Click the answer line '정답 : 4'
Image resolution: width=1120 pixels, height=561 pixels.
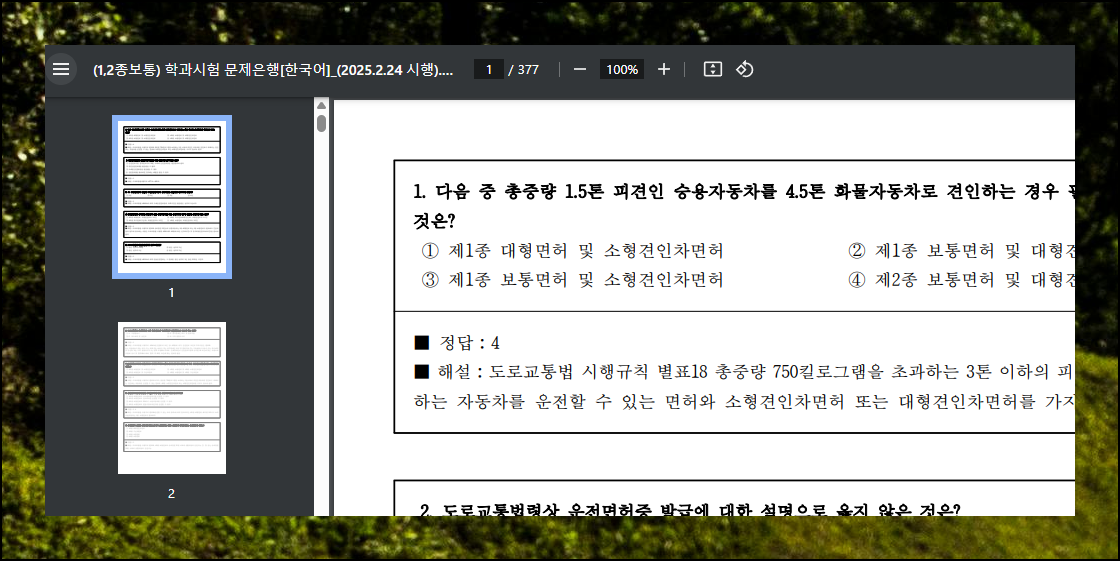(x=457, y=342)
